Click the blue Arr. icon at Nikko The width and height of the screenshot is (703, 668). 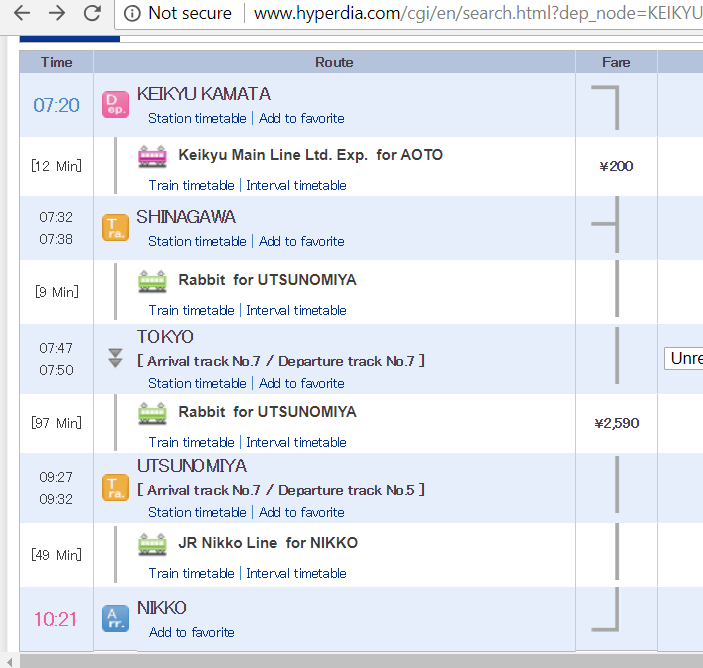click(115, 618)
